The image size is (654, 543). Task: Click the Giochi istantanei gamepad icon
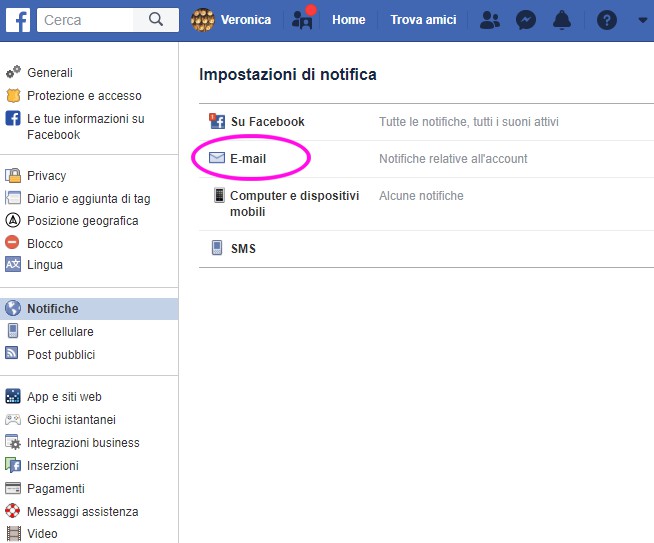pos(13,419)
